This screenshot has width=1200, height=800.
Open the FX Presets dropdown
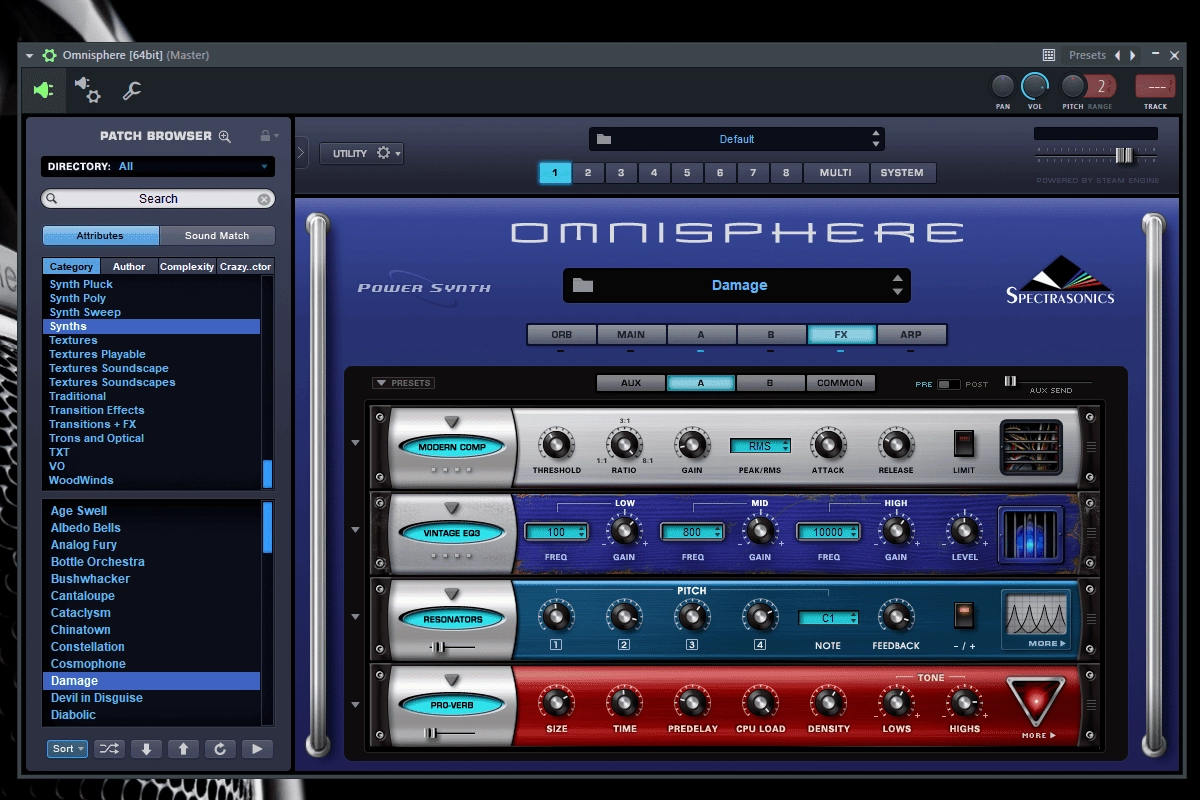click(402, 383)
